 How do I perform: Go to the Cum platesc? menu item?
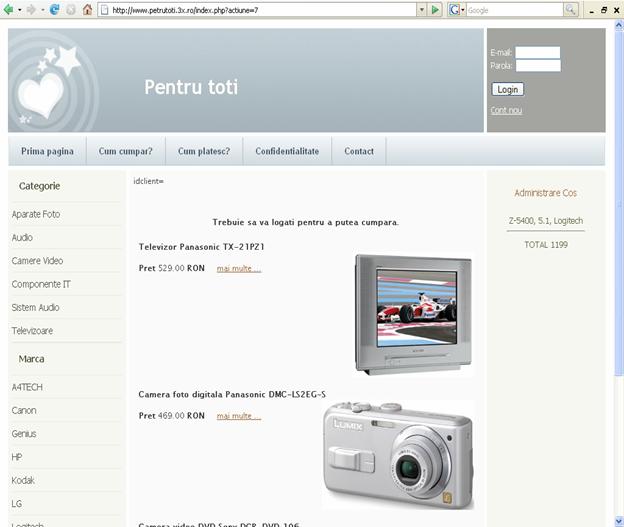pos(204,151)
